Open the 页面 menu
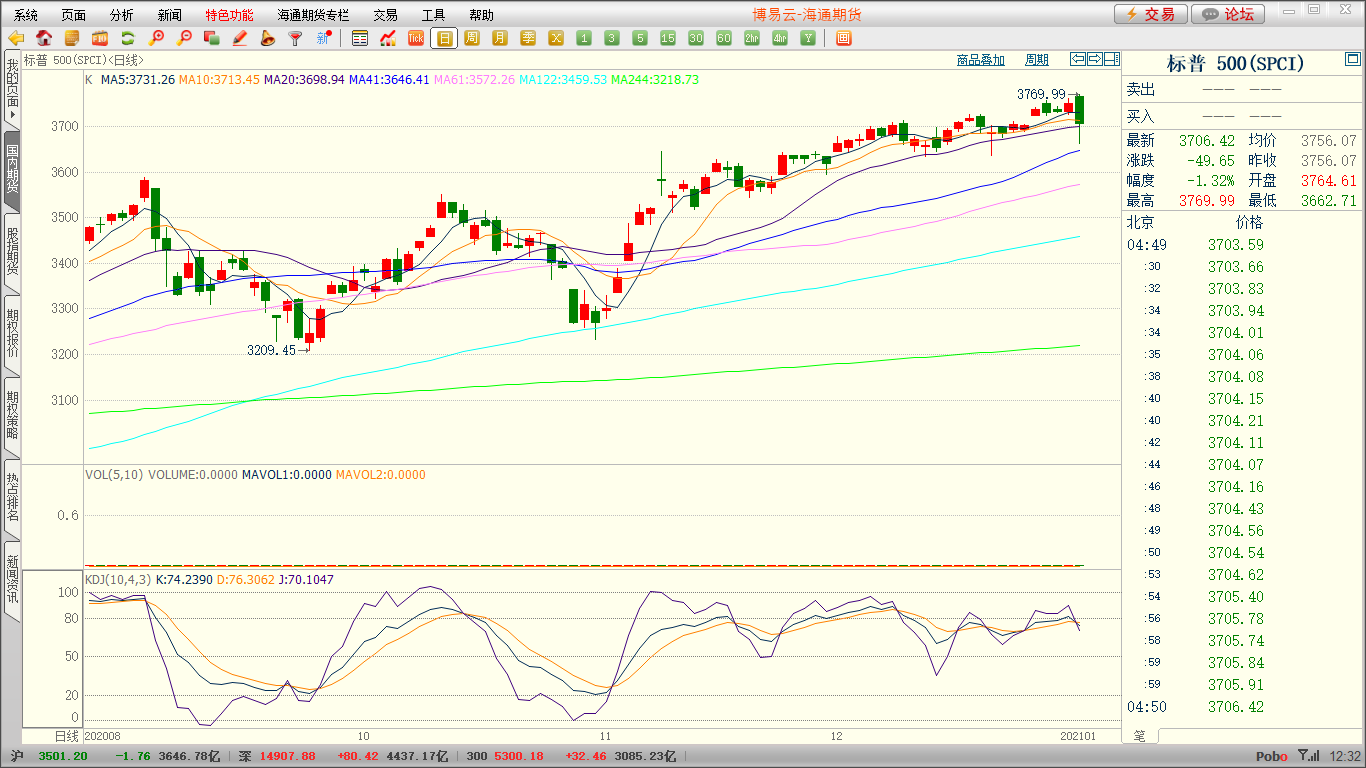Screen dimensions: 1366x768 74,15
